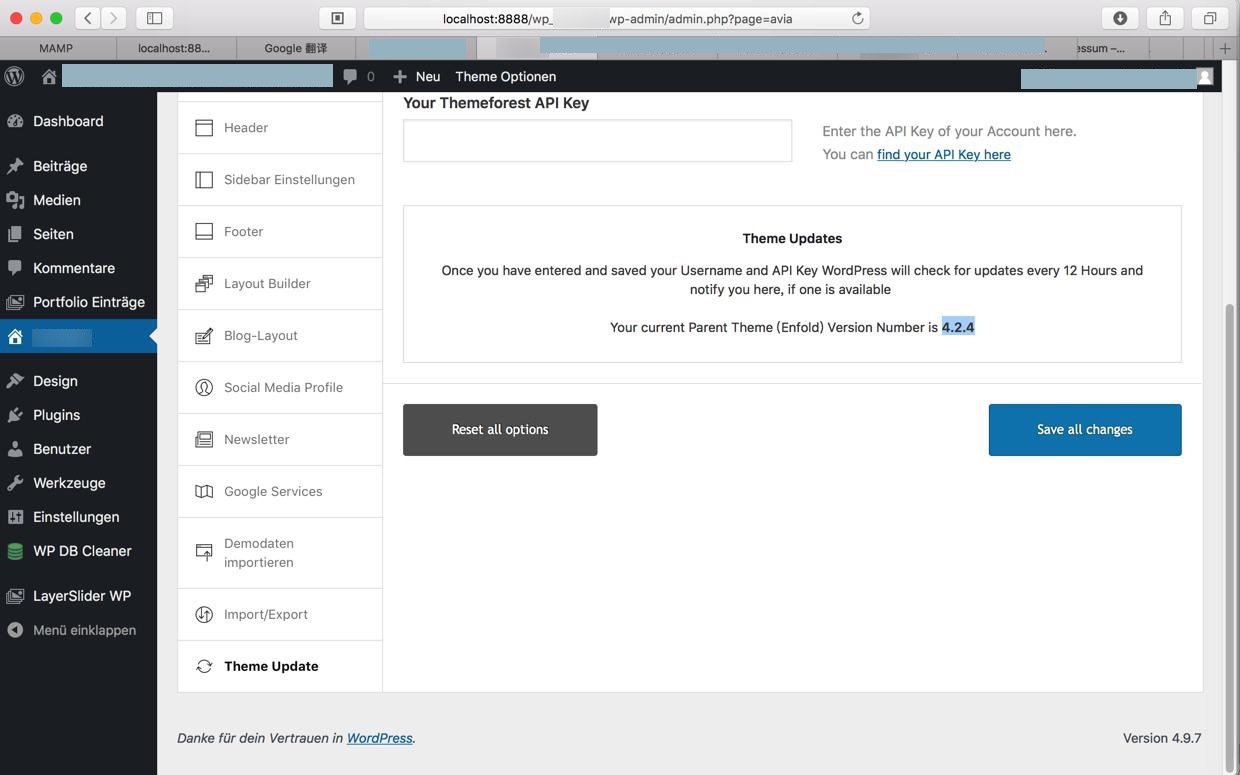The image size is (1240, 775).
Task: Click the Seiten pages icon
Action: [15, 234]
